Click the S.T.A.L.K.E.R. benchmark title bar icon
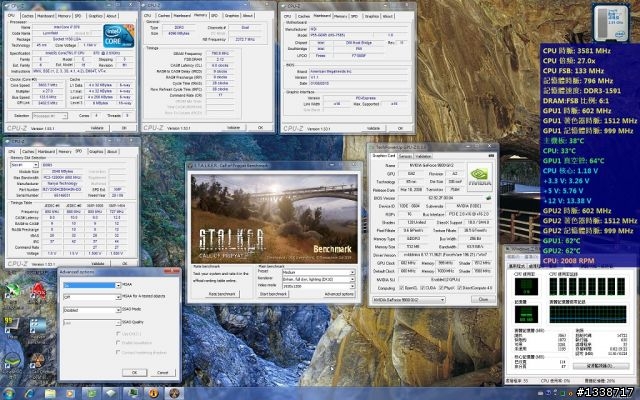This screenshot has height=400, width=640. click(x=191, y=166)
